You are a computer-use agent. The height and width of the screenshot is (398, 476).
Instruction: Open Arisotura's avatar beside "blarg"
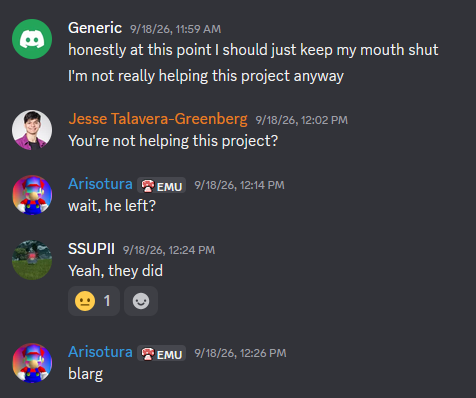[32, 363]
